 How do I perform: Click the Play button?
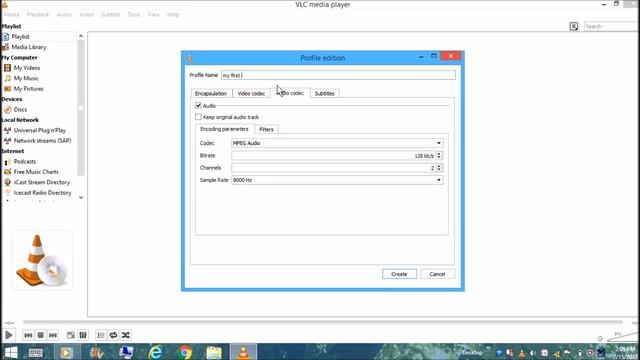pos(9,335)
